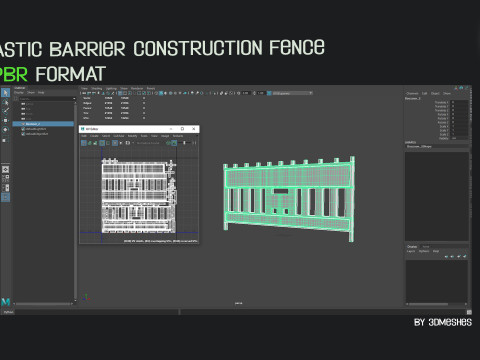
Task: Choose the Rotate tool in toolbox
Action: [x=6, y=130]
